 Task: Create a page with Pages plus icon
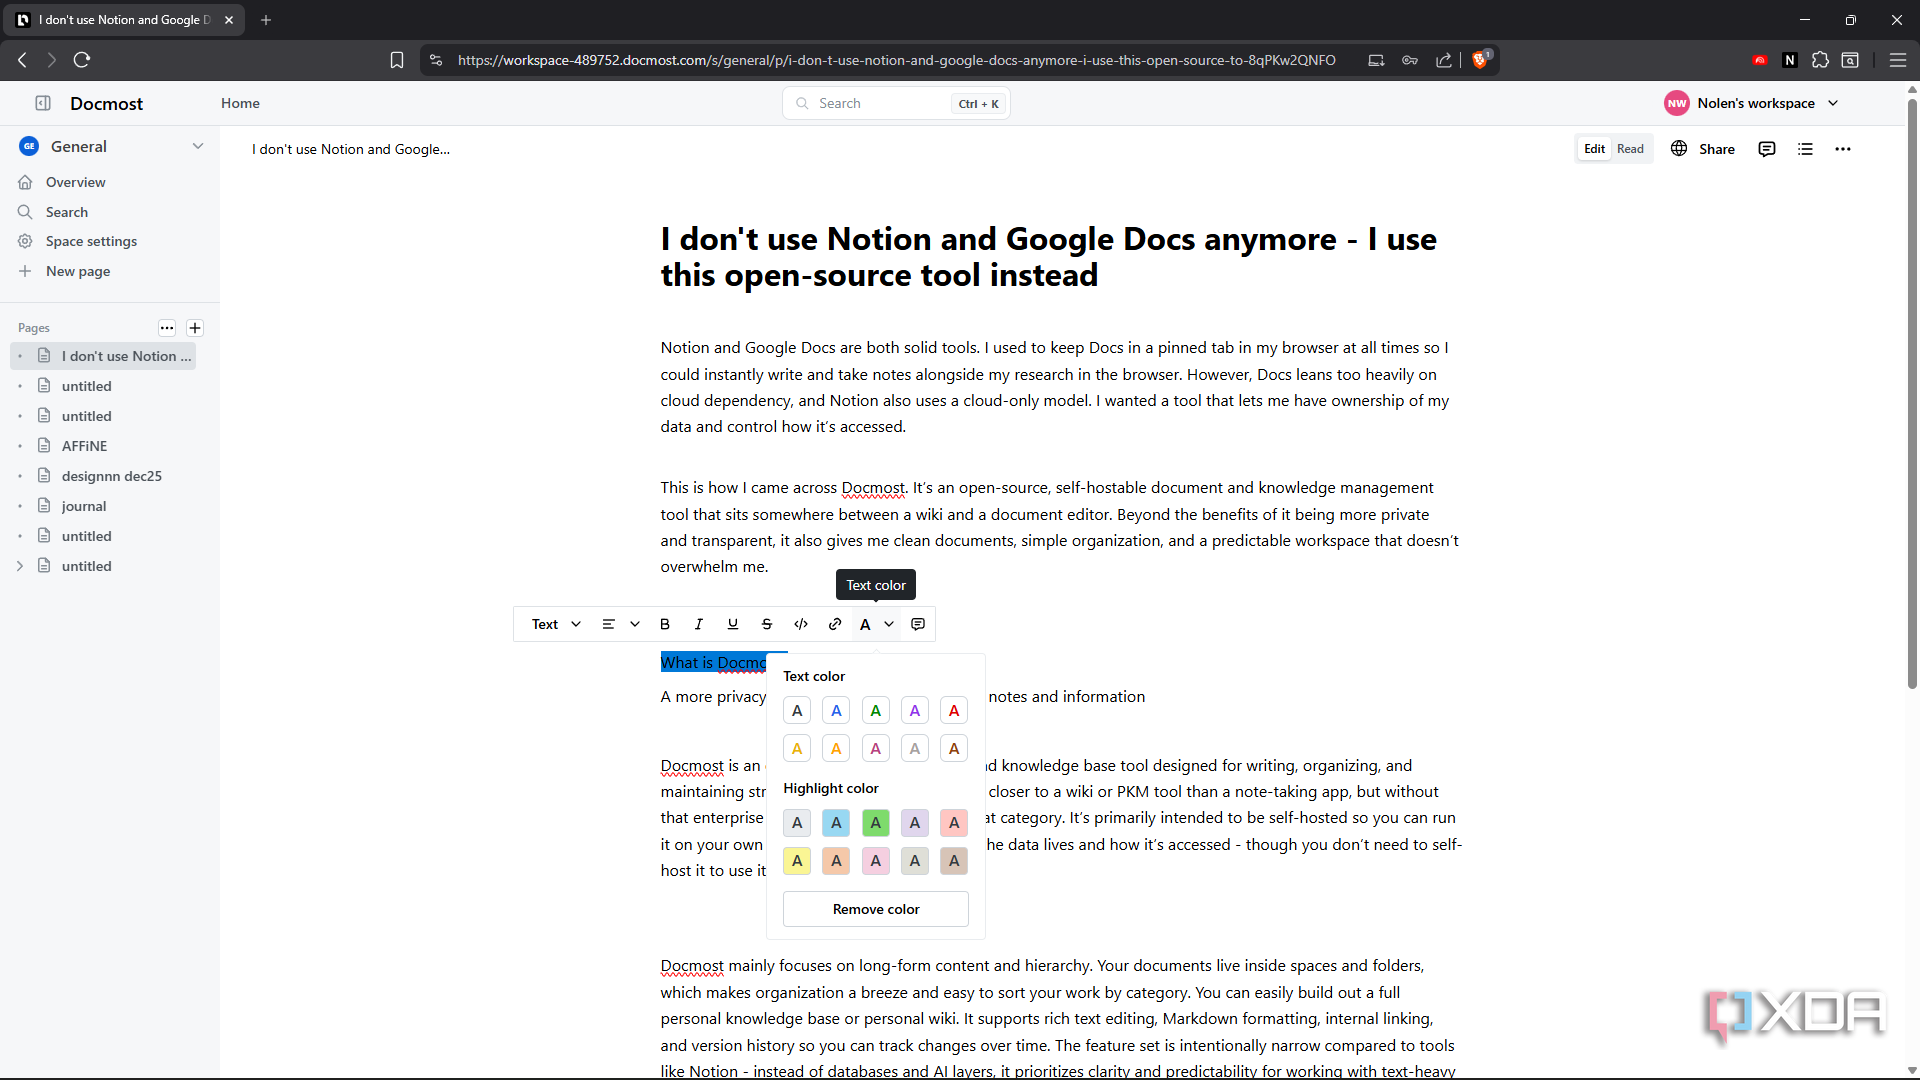[195, 328]
